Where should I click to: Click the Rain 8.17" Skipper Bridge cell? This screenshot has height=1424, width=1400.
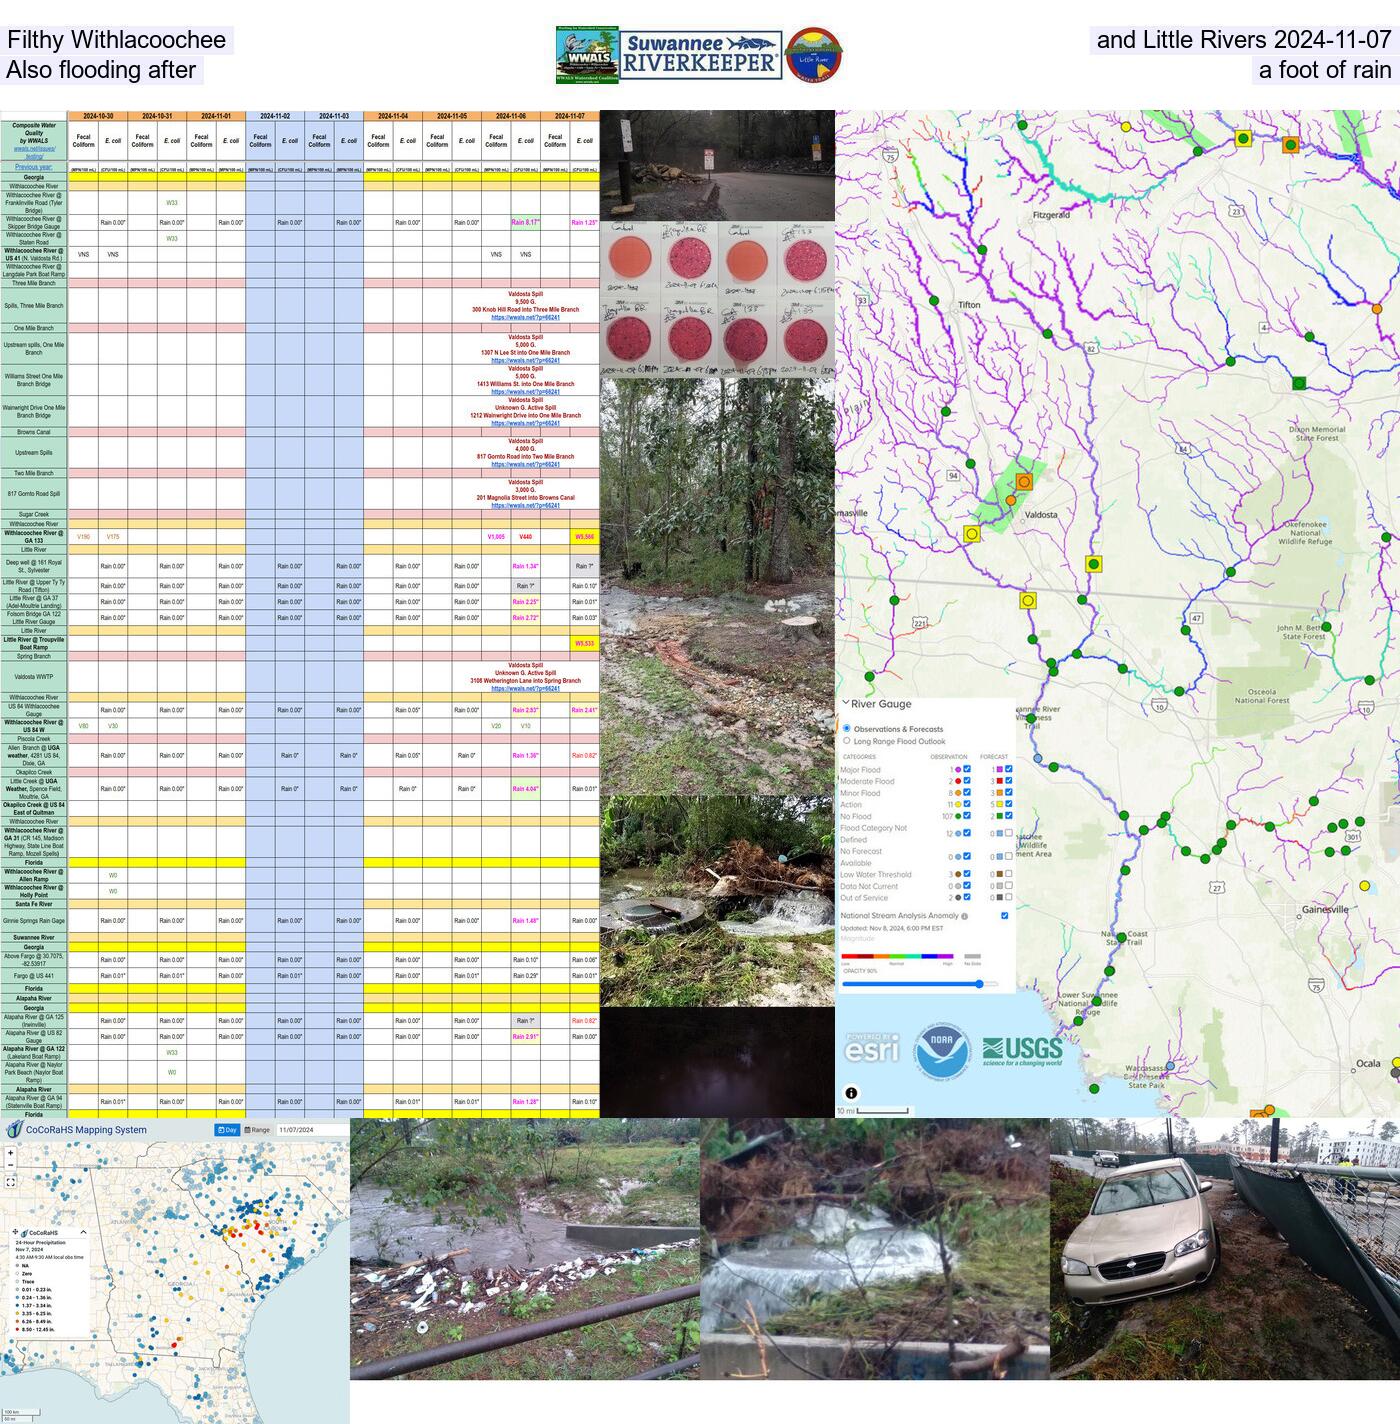pyautogui.click(x=526, y=222)
